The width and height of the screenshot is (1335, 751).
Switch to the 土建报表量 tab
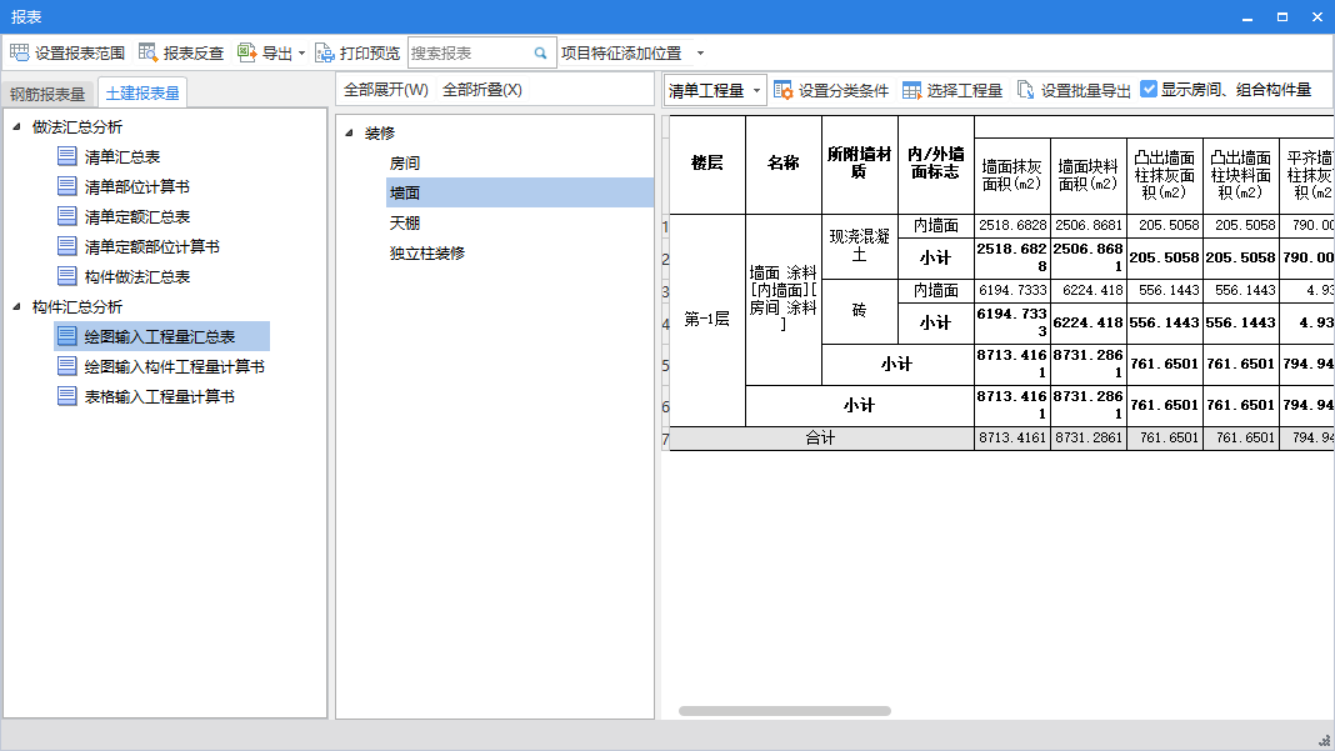(142, 94)
